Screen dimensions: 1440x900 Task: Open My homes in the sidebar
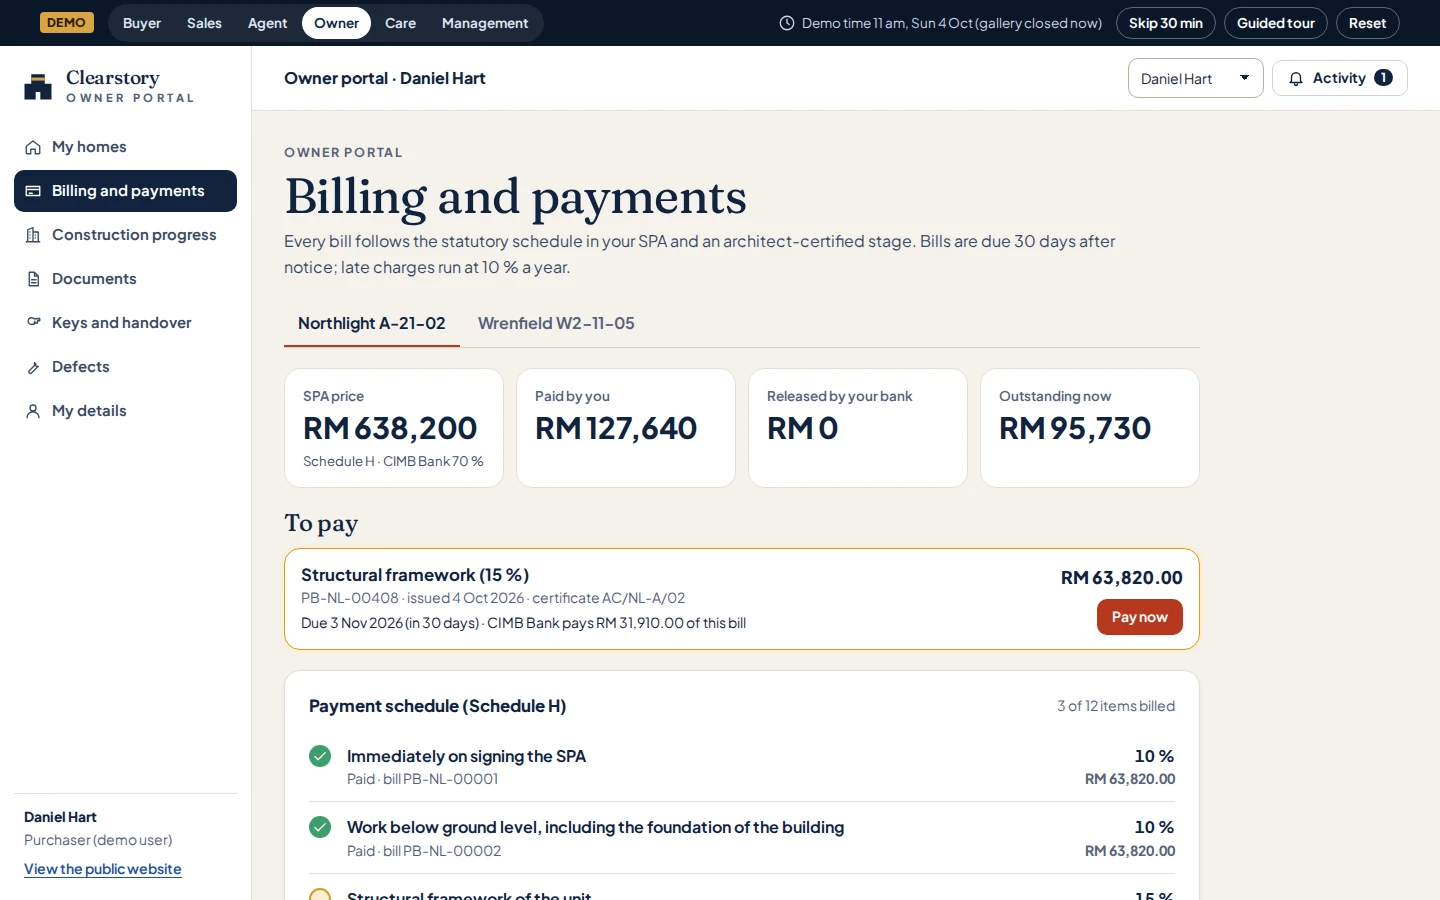tap(125, 147)
